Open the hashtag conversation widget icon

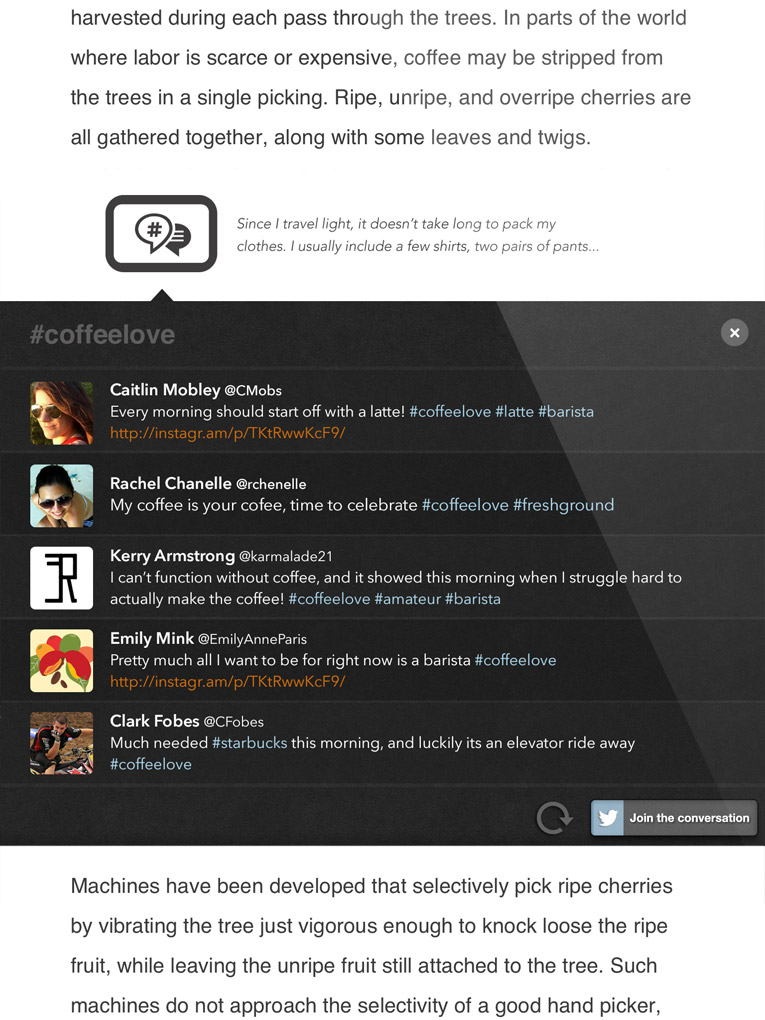161,233
